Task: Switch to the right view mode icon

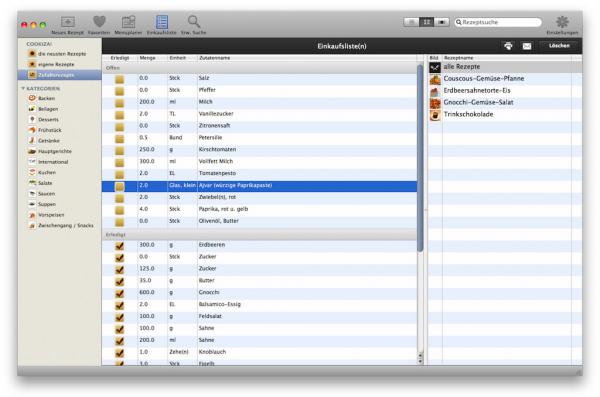Action: point(441,22)
